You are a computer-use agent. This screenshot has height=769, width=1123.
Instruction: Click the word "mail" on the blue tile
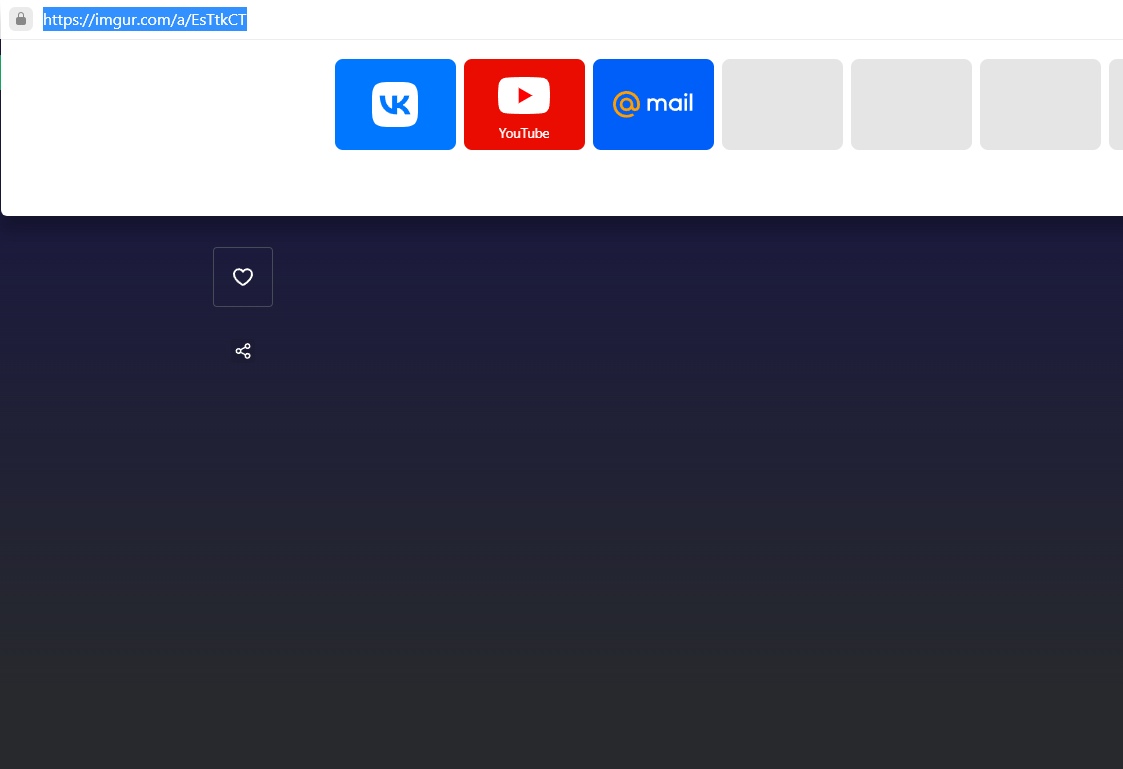[x=670, y=103]
